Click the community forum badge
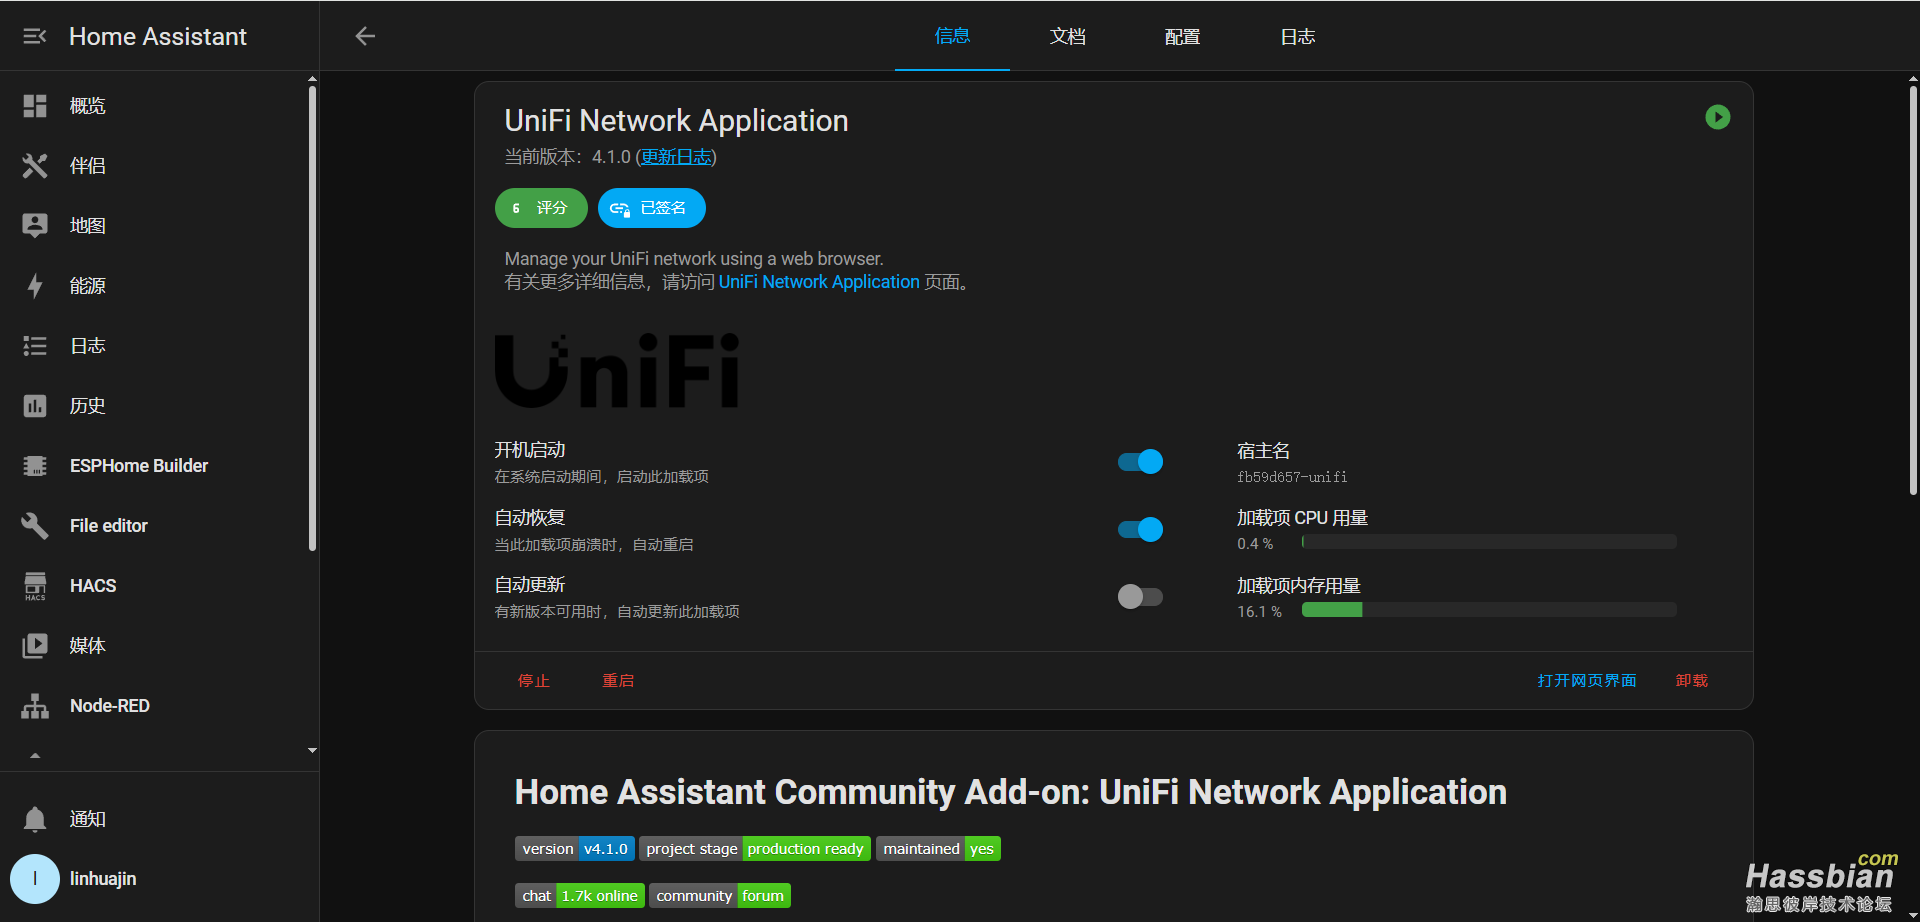Screen dimensions: 1920x922 [x=720, y=896]
